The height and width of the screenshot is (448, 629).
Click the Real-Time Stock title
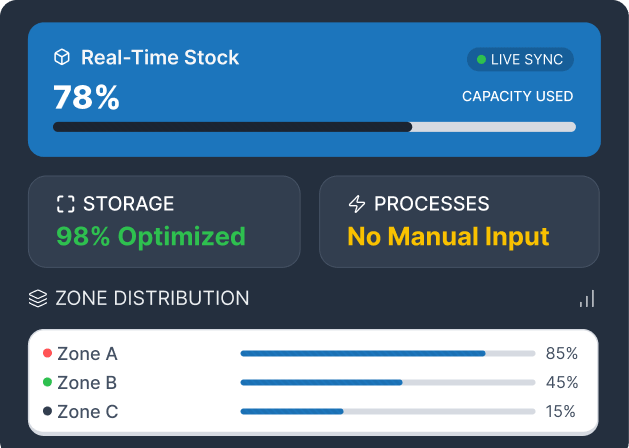(x=160, y=57)
